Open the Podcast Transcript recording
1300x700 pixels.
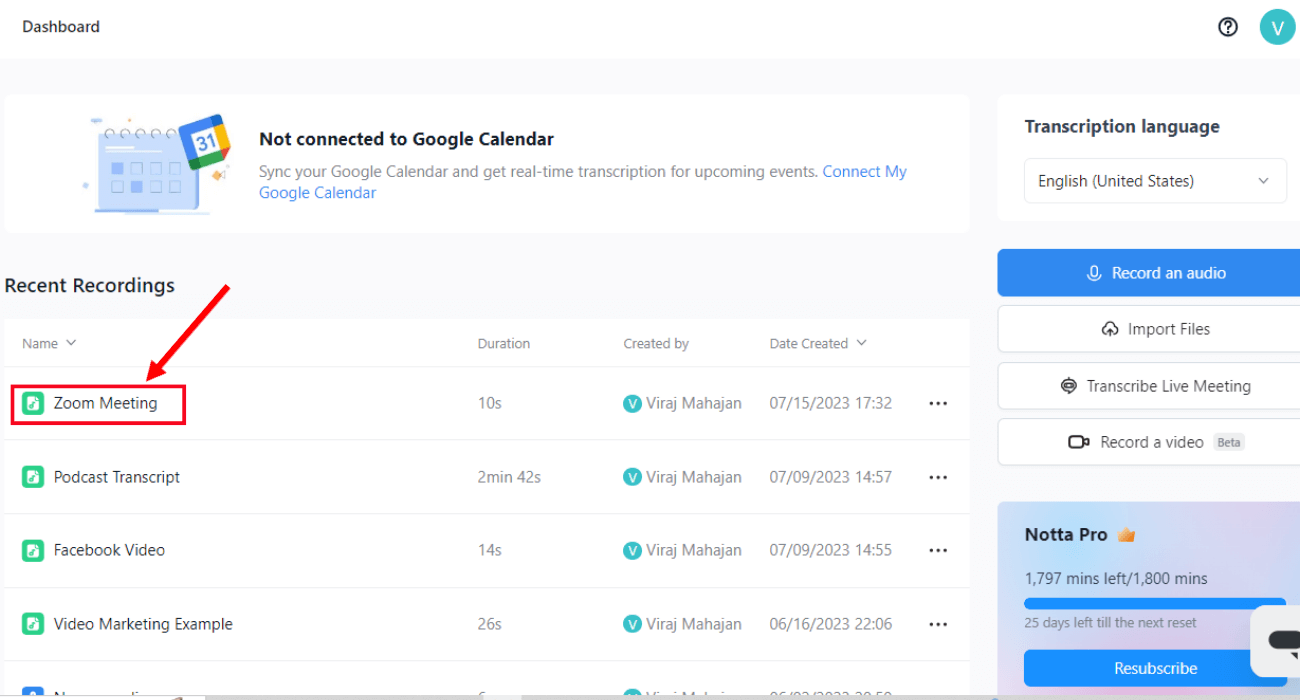click(117, 477)
